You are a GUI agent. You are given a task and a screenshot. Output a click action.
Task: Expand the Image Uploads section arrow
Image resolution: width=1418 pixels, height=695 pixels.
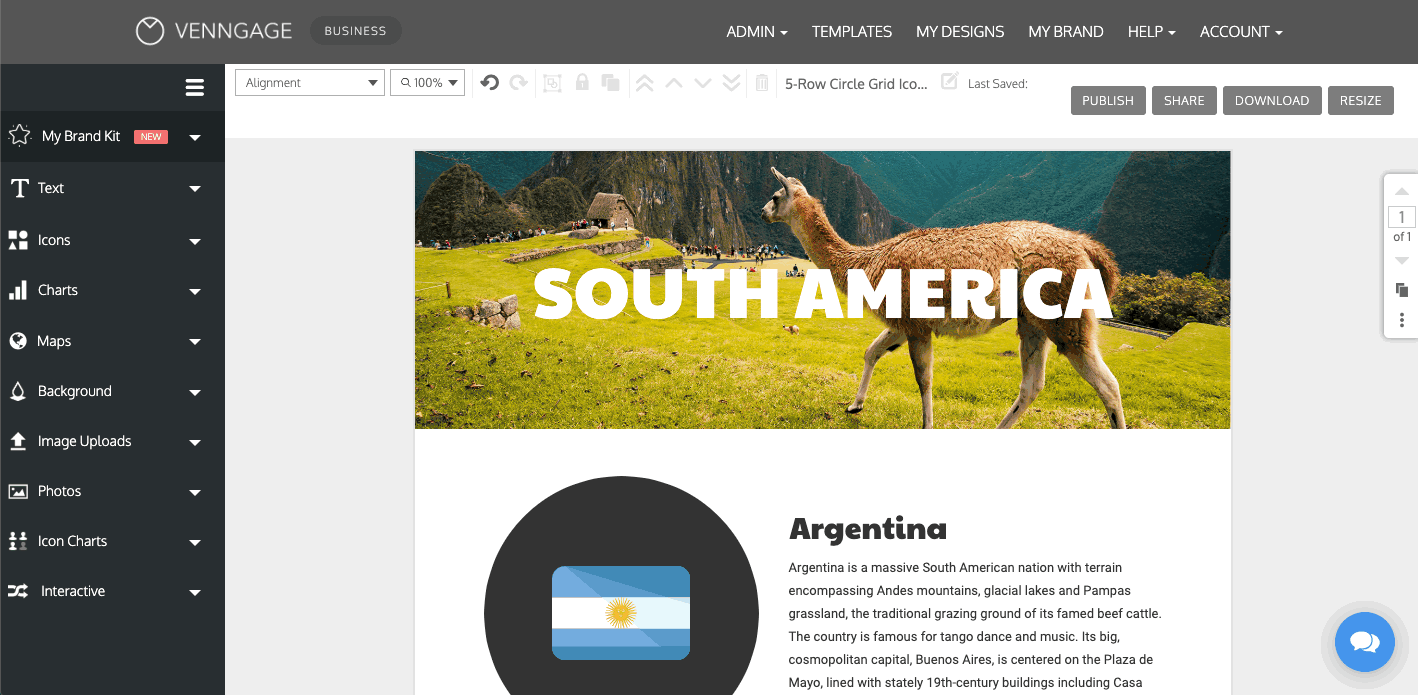pyautogui.click(x=195, y=442)
